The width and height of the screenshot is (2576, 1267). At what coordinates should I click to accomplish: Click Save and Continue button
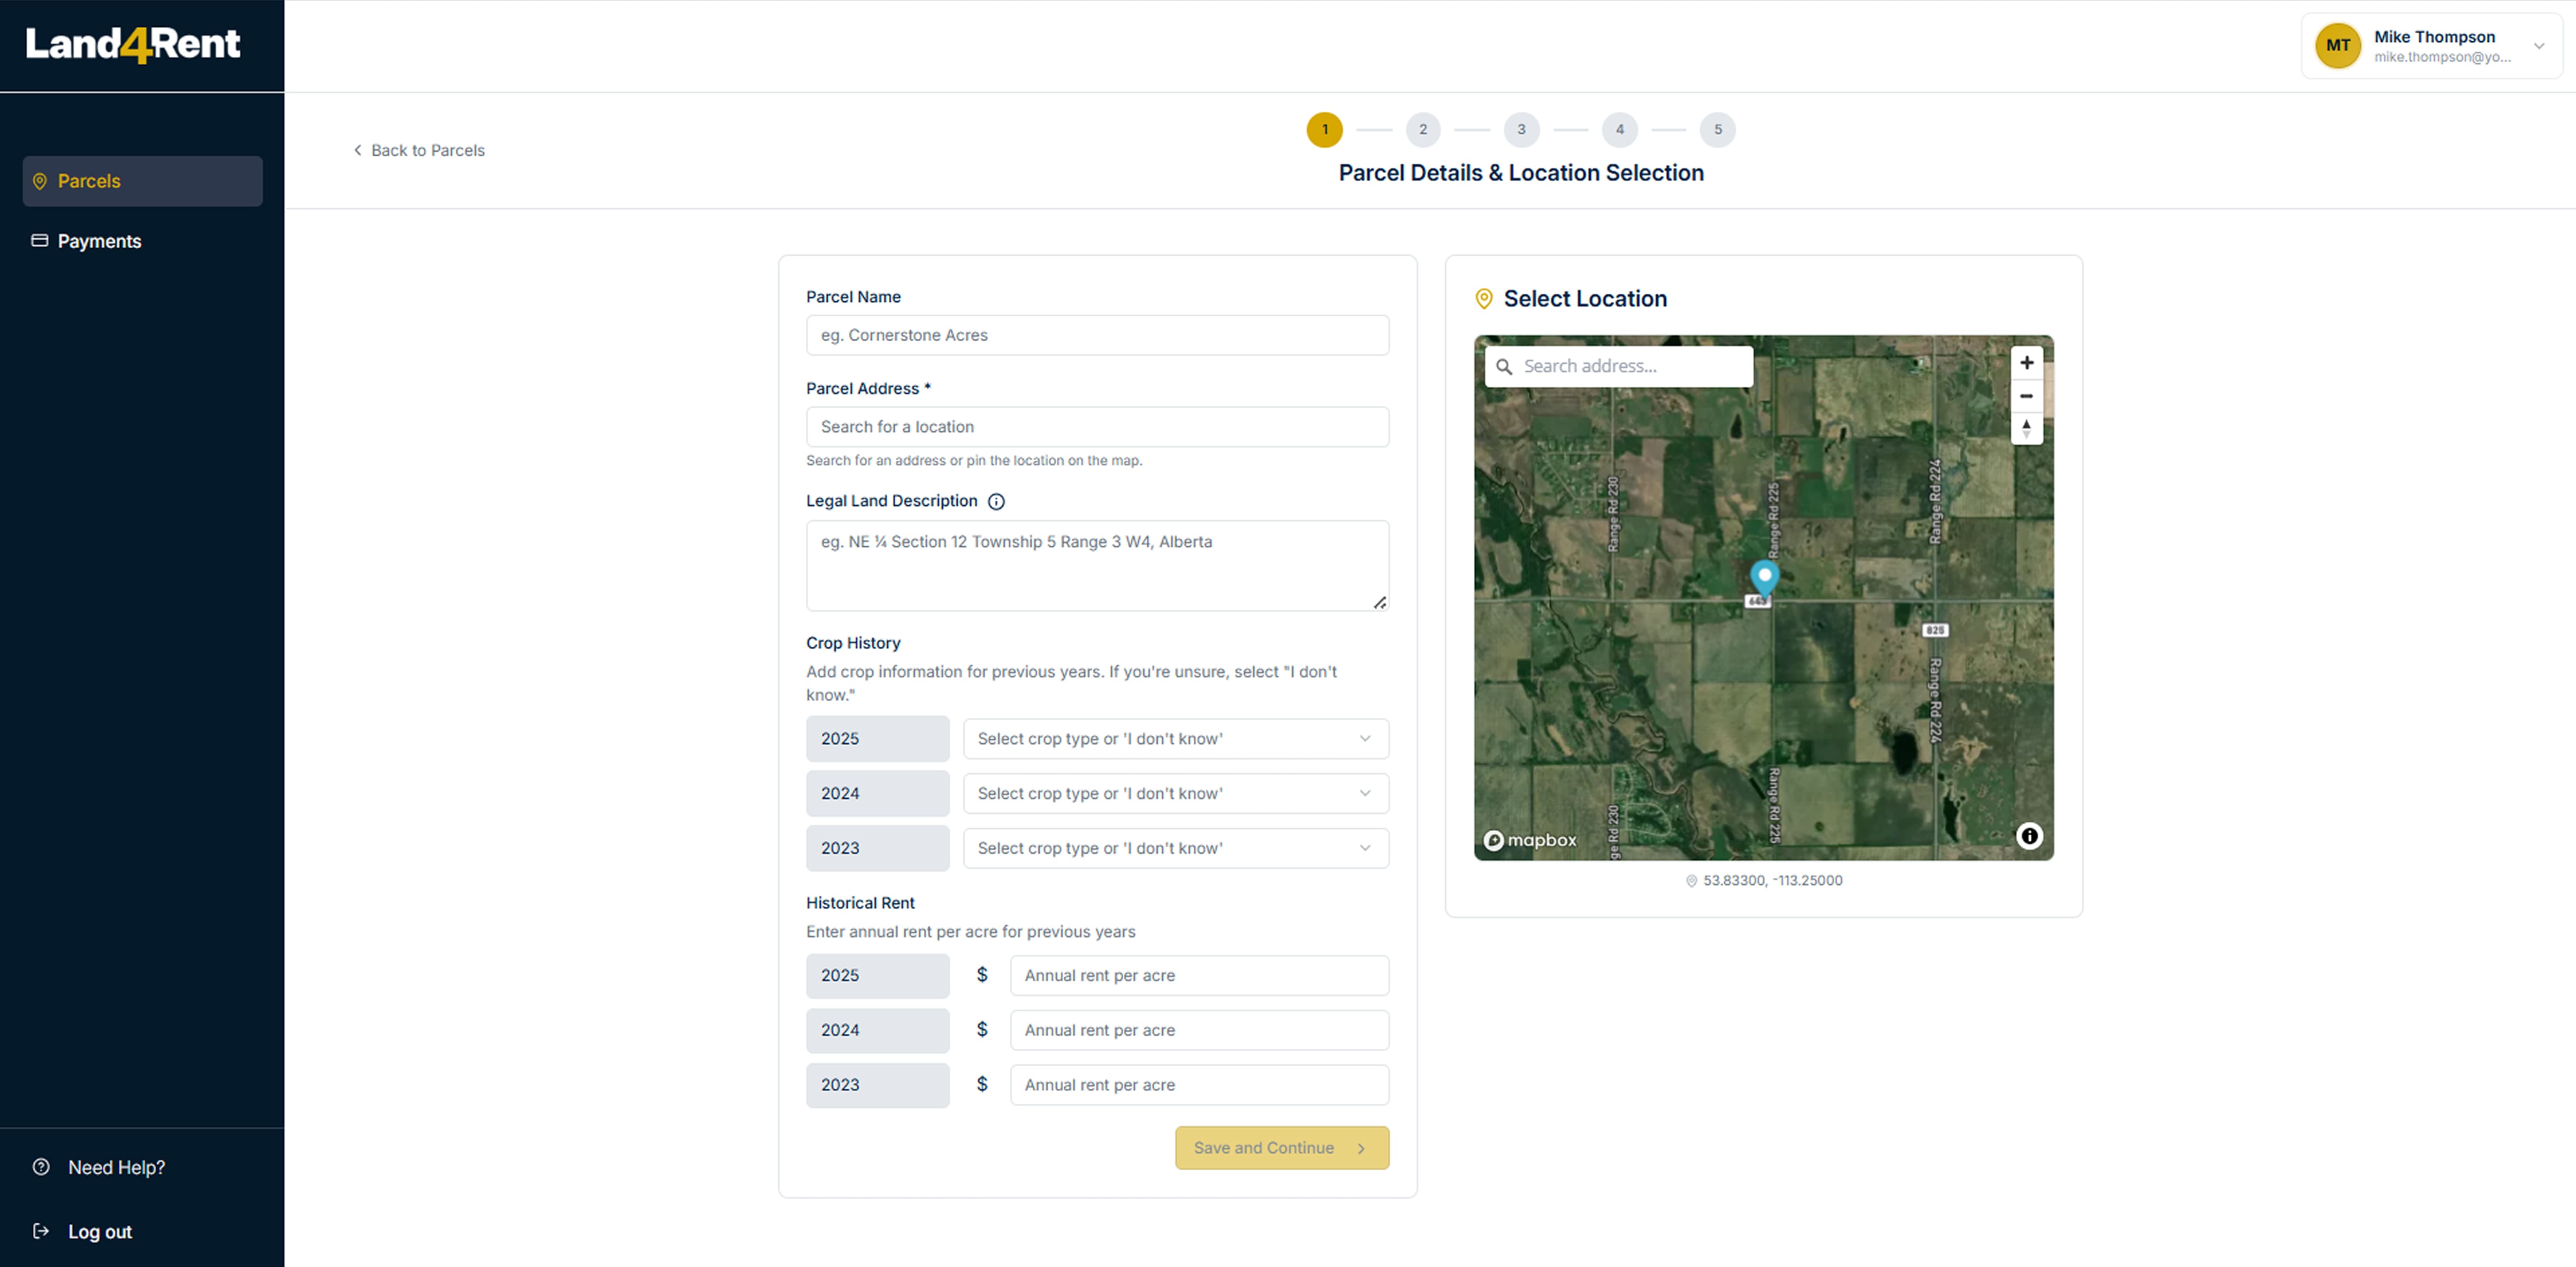1281,1148
